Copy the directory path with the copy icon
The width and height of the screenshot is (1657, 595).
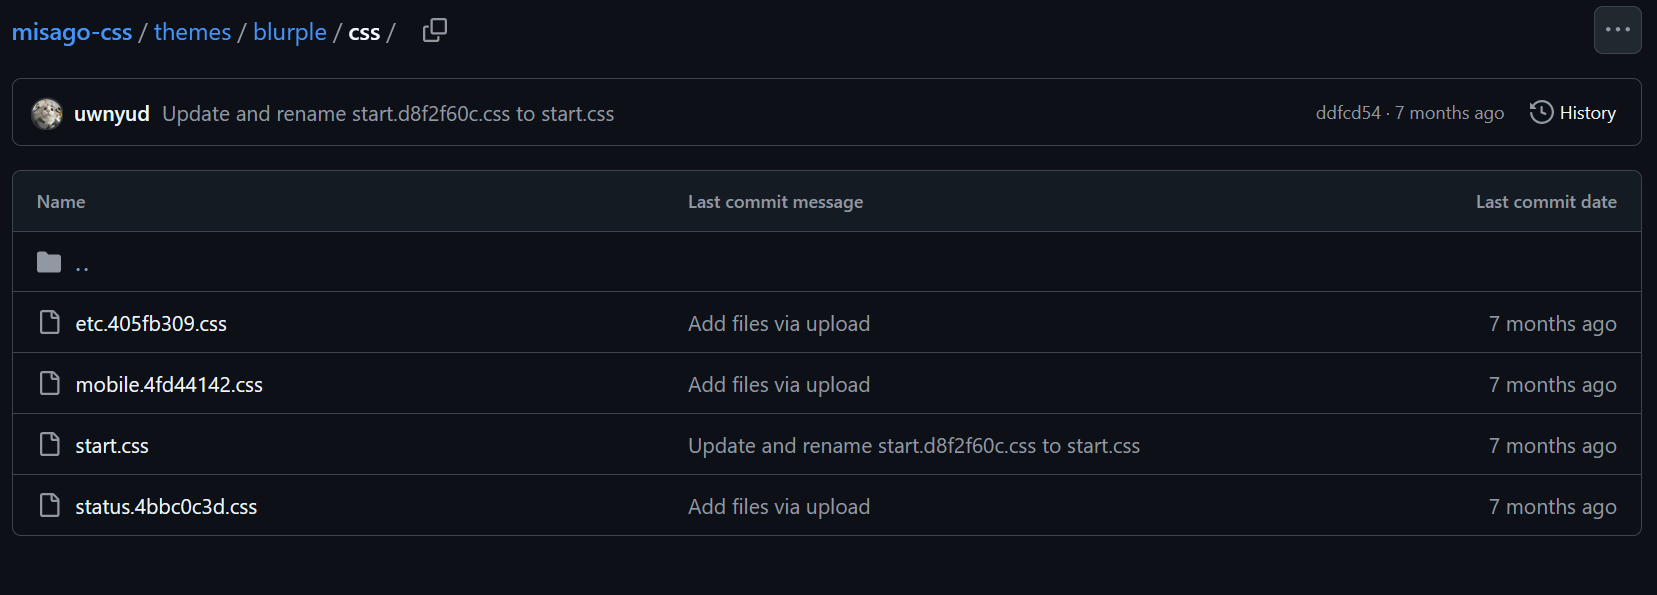(435, 31)
